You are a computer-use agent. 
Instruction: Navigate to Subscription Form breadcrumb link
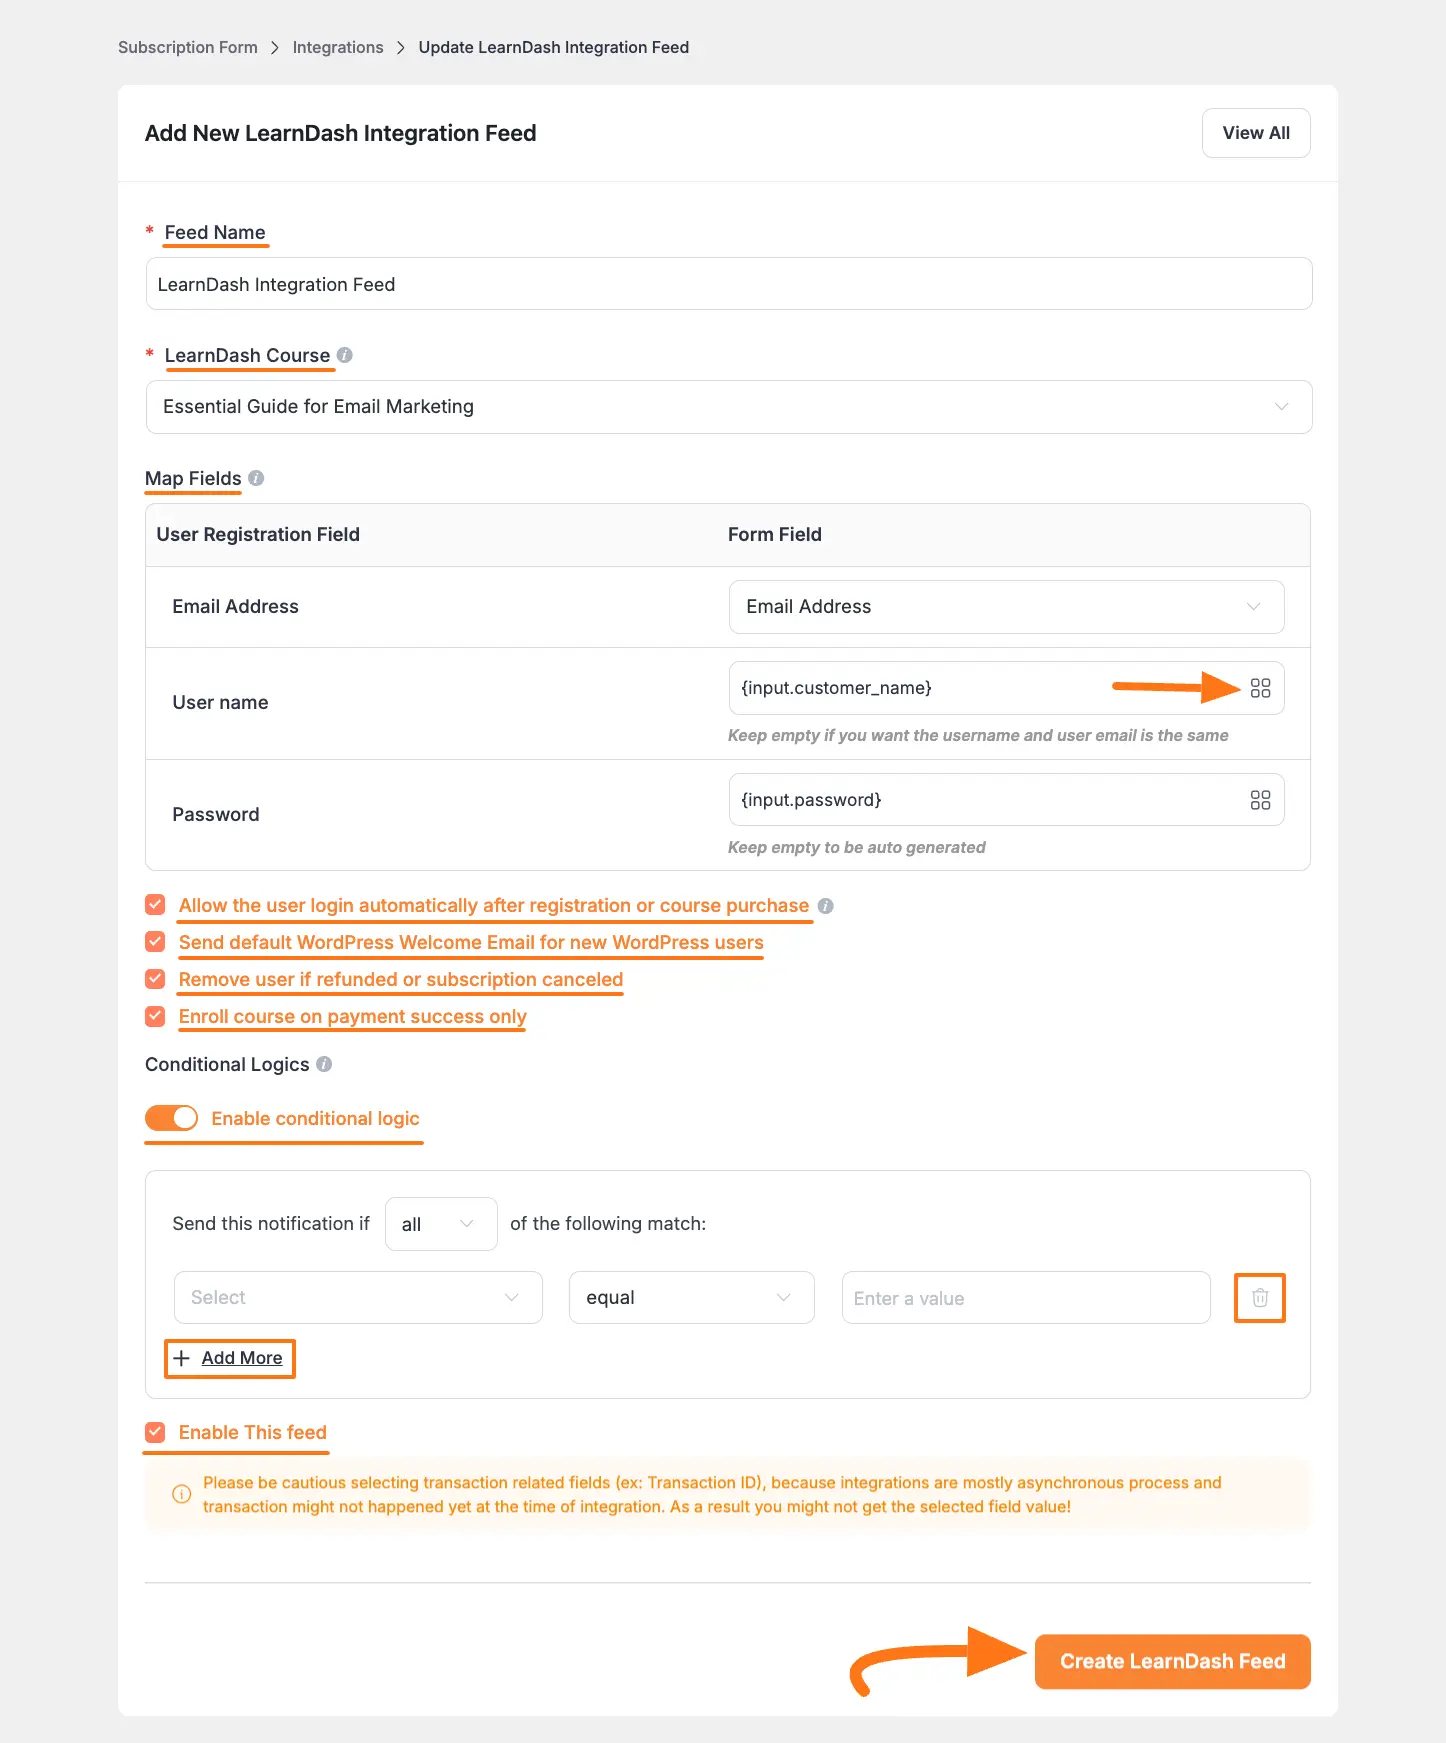coord(187,47)
